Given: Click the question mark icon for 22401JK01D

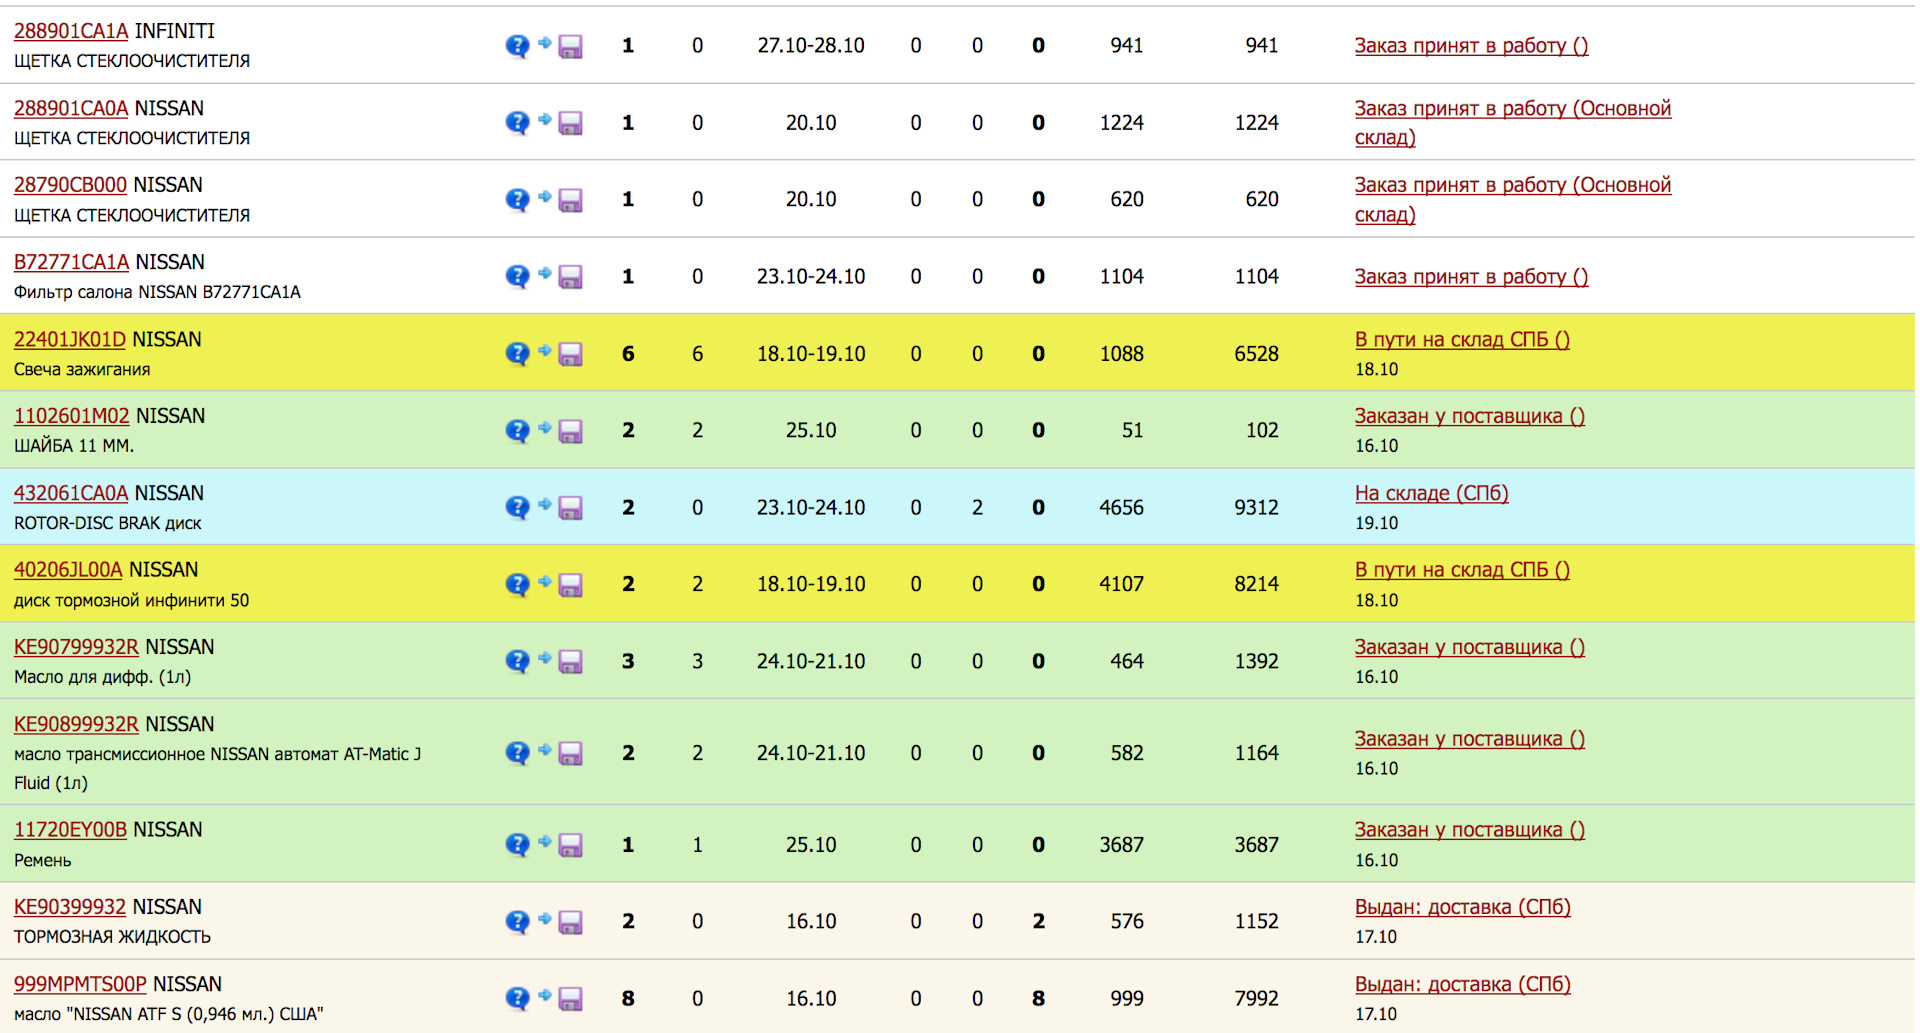Looking at the screenshot, I should point(517,354).
